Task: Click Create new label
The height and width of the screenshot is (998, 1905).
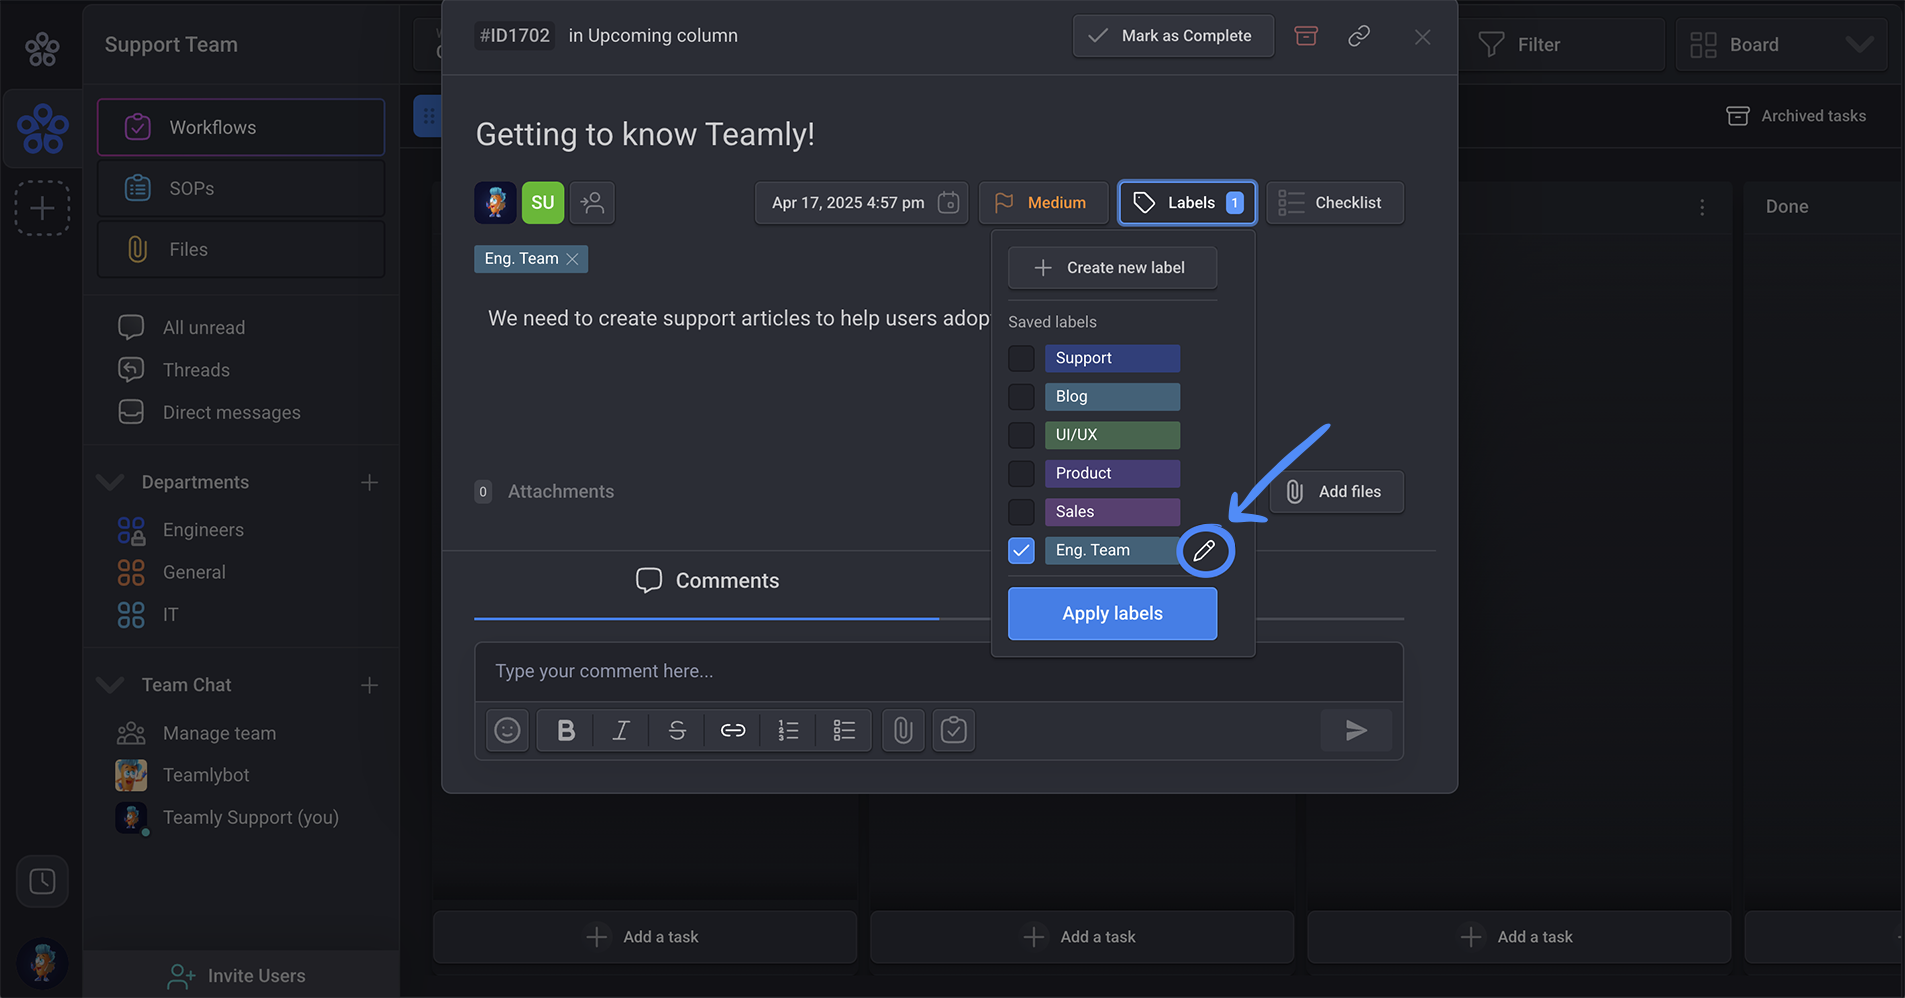Action: [1112, 268]
